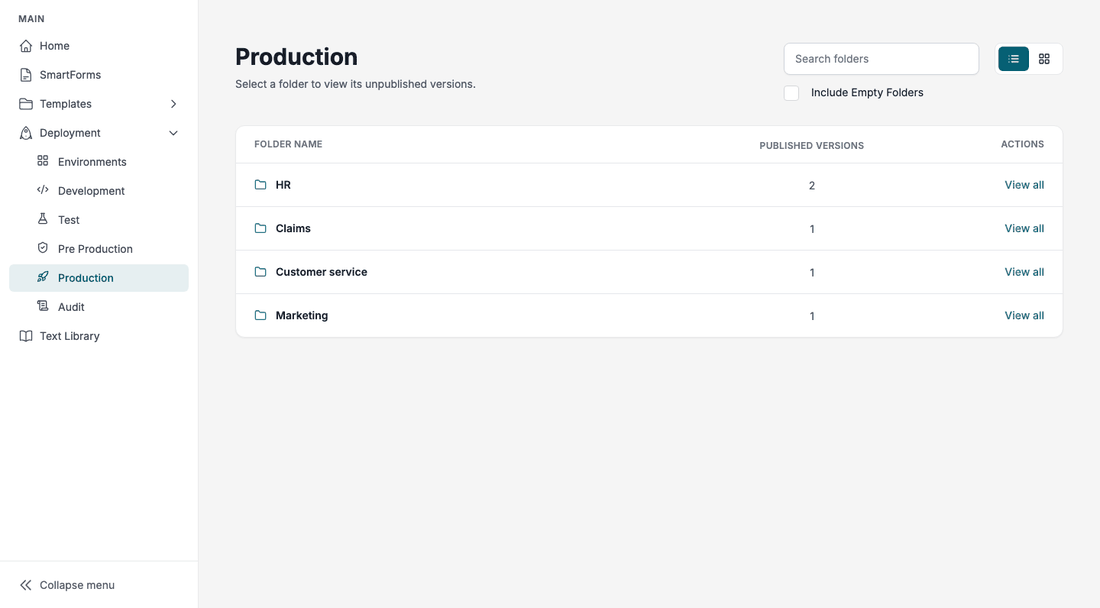Click the Text Library book icon
1100x608 pixels.
tap(26, 336)
